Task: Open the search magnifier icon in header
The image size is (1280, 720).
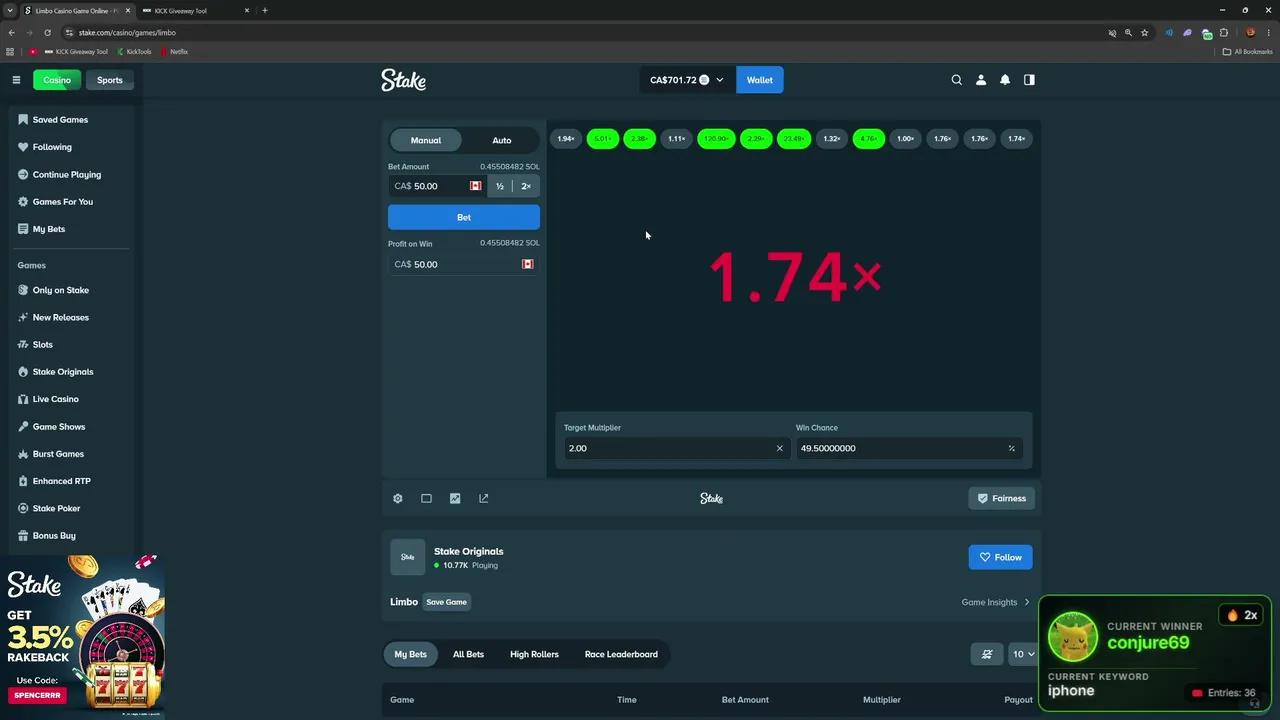Action: coord(956,80)
